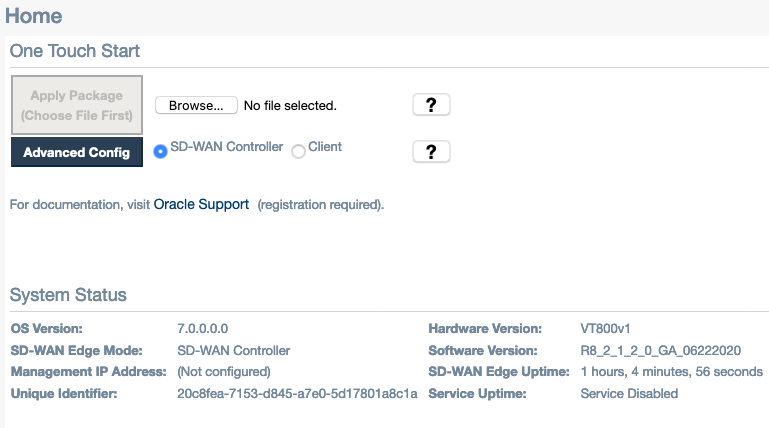Click the help question-mark button beside Browse
769x428 pixels.
point(431,105)
